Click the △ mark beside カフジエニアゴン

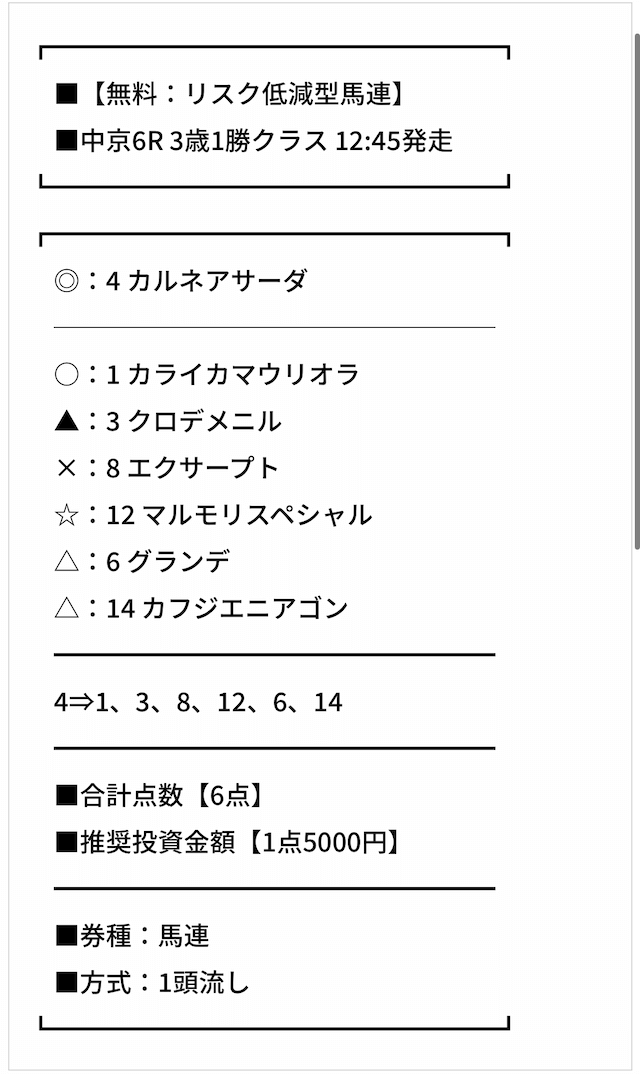(x=66, y=609)
